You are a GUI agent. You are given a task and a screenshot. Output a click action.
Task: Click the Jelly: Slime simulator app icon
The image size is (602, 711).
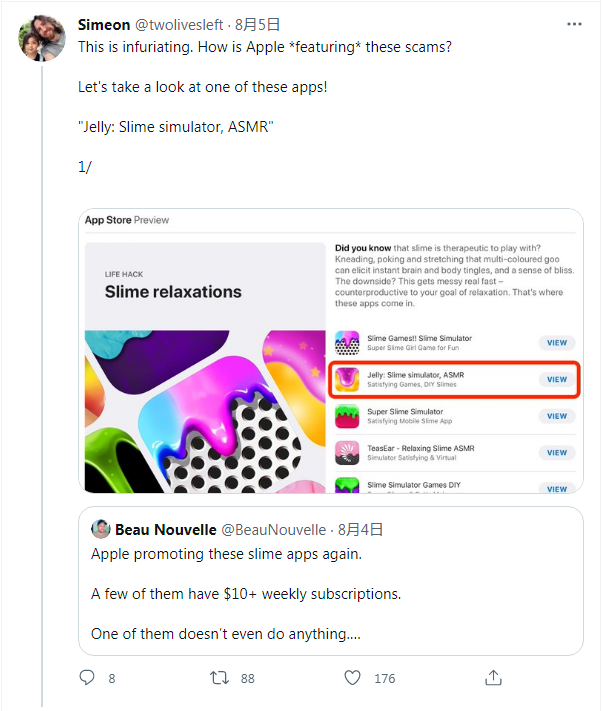point(347,379)
